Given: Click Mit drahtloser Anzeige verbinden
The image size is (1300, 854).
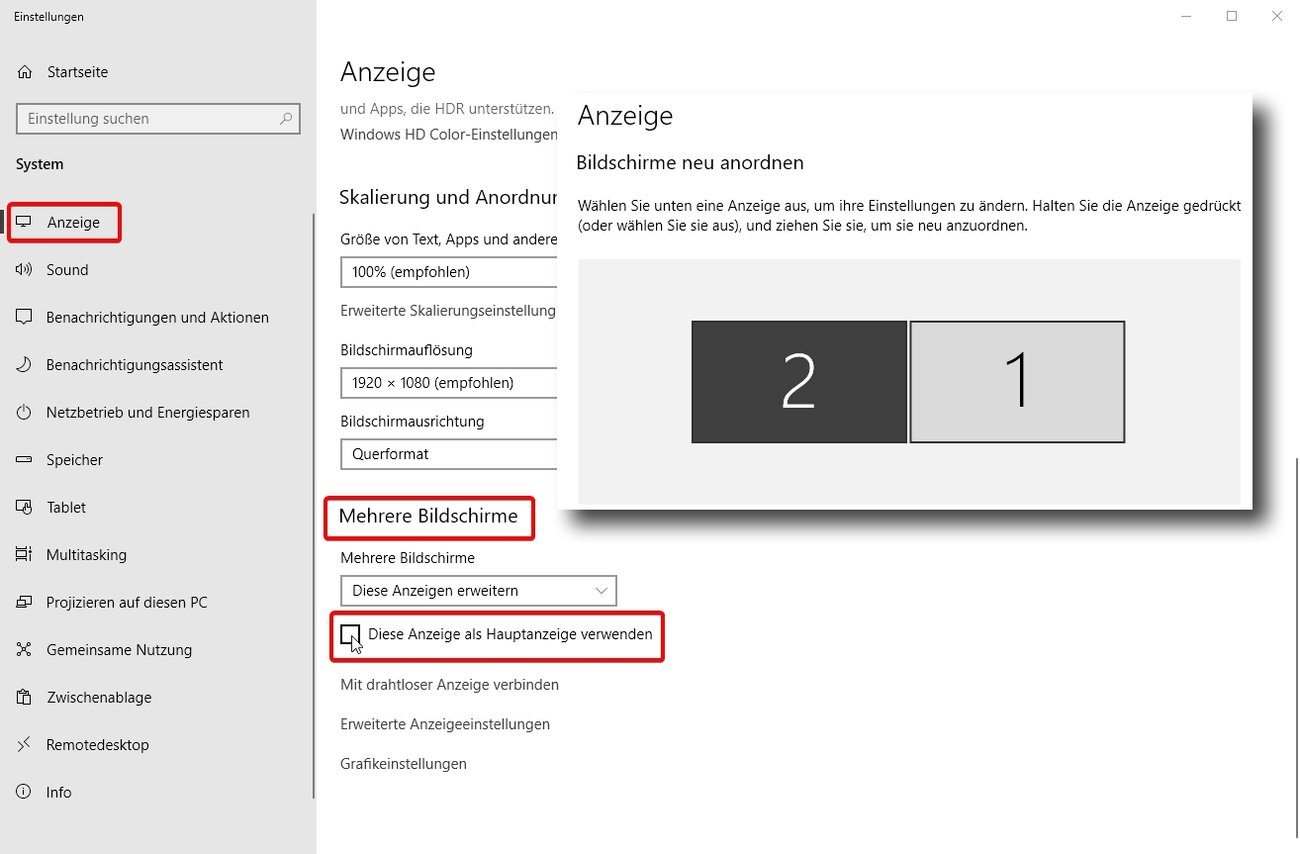Looking at the screenshot, I should (449, 684).
